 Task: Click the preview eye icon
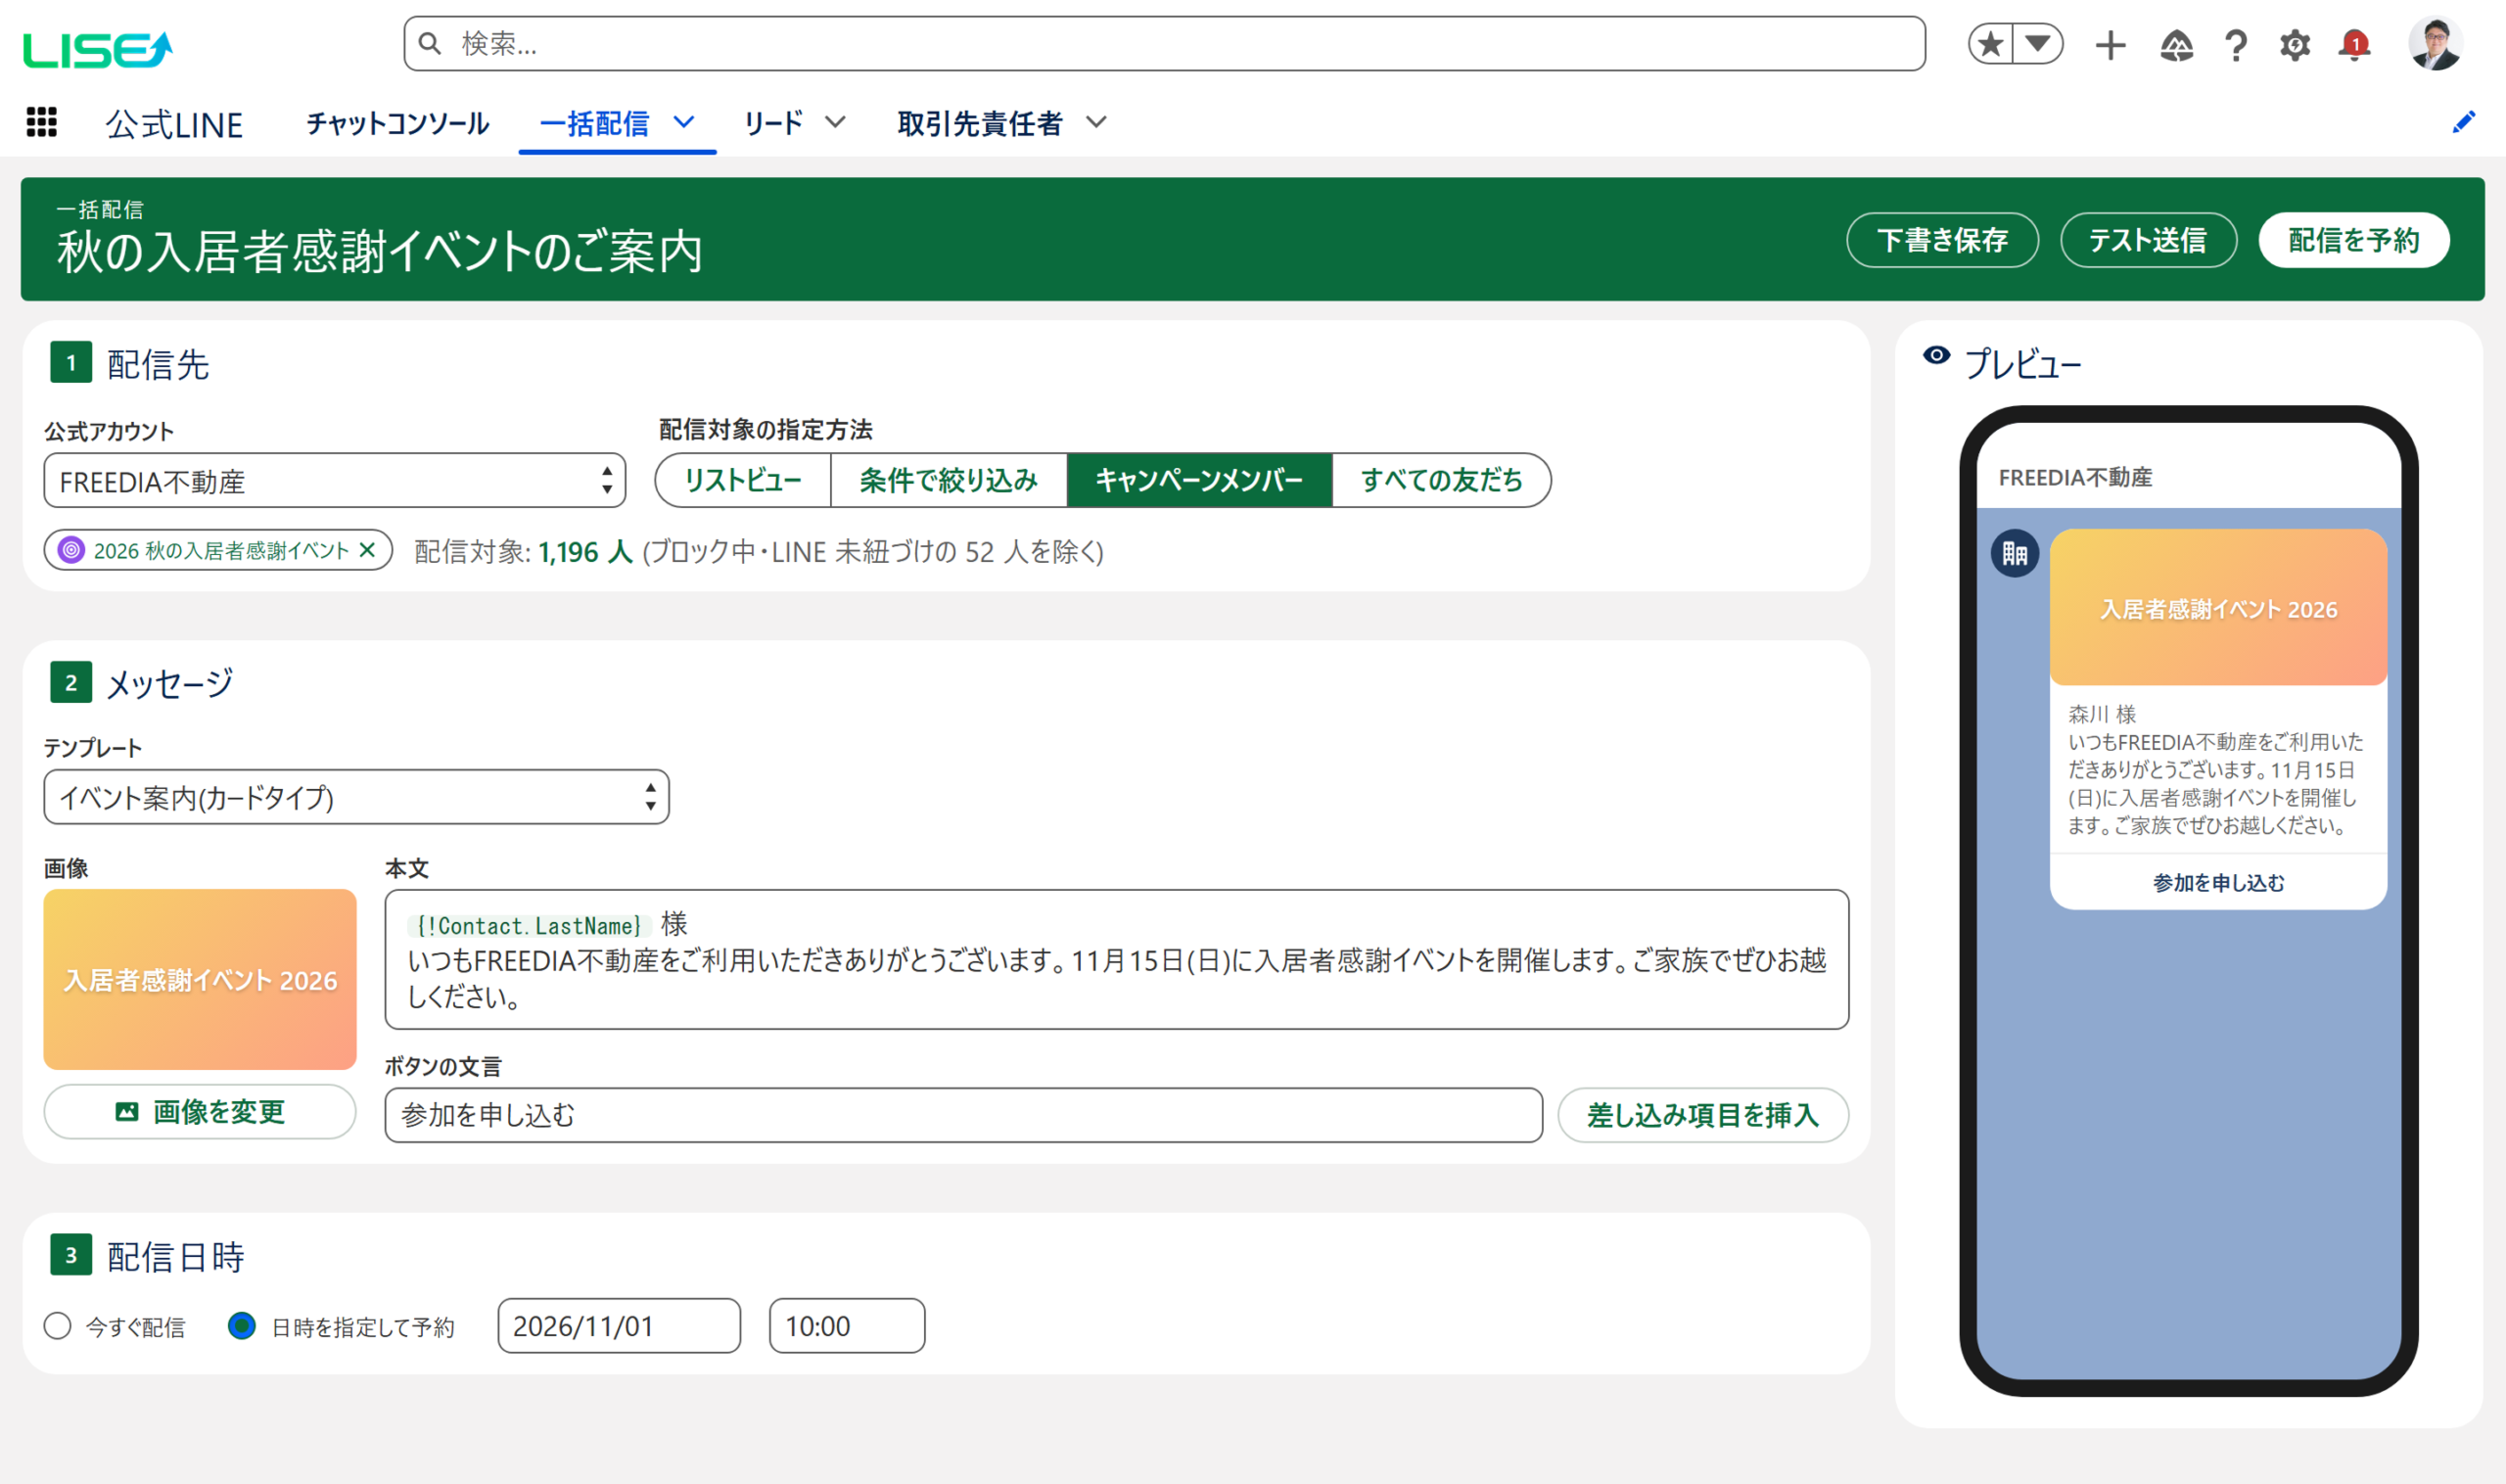pos(1936,355)
